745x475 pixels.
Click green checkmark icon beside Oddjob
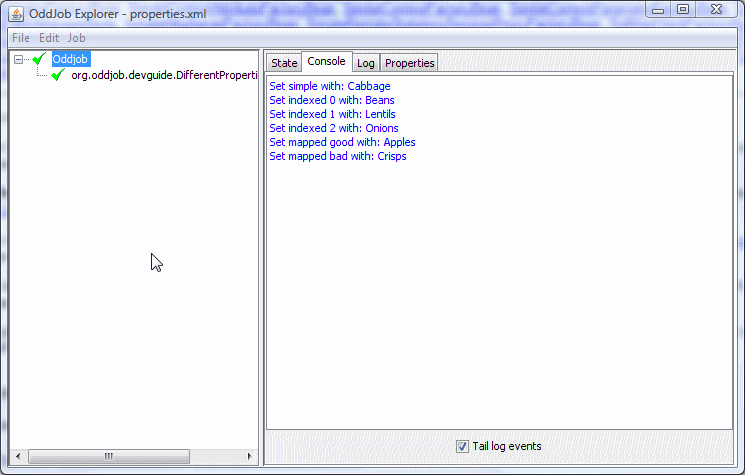(39, 60)
